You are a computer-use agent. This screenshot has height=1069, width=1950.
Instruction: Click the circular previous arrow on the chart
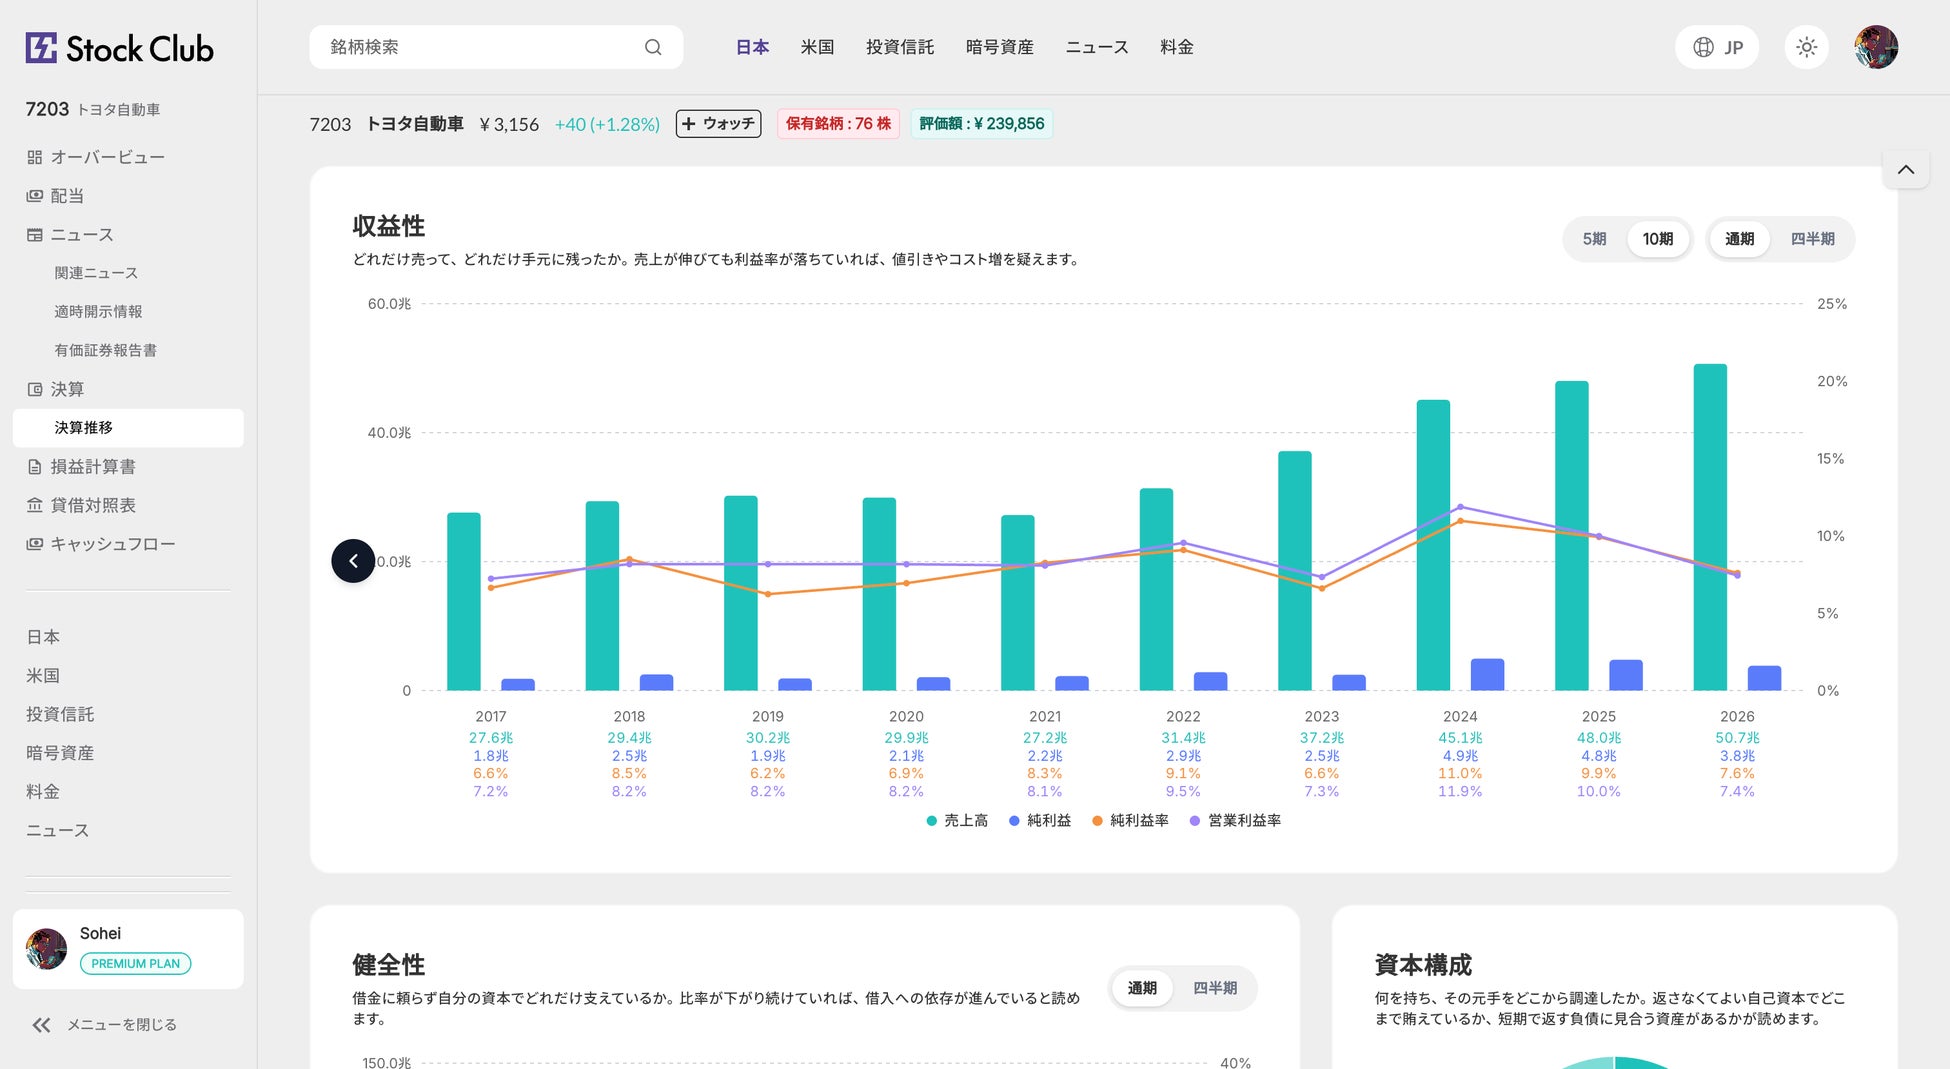point(353,561)
